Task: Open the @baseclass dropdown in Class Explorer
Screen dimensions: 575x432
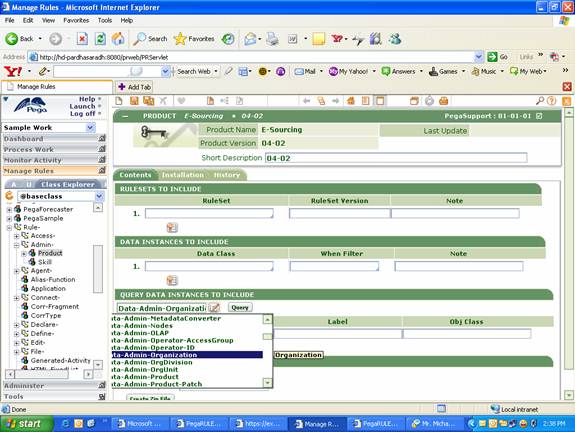Action: click(x=99, y=196)
